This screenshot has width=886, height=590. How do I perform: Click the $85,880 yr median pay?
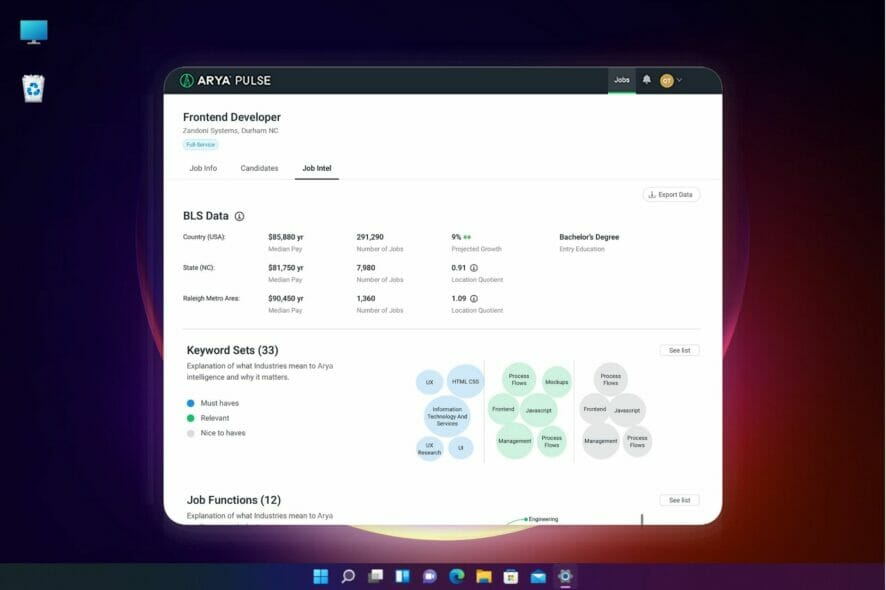286,237
